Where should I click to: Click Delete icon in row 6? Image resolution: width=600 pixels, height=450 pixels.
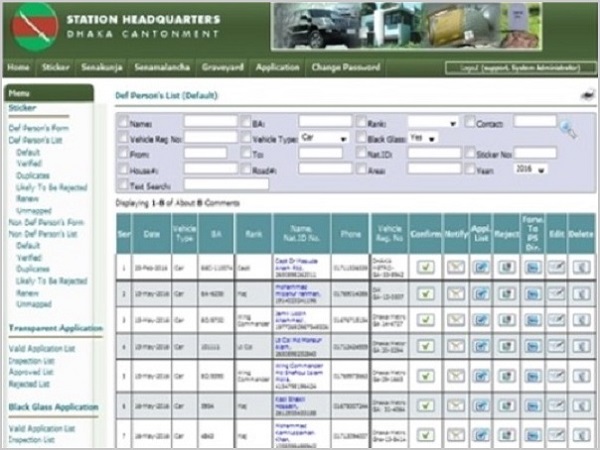click(x=581, y=406)
